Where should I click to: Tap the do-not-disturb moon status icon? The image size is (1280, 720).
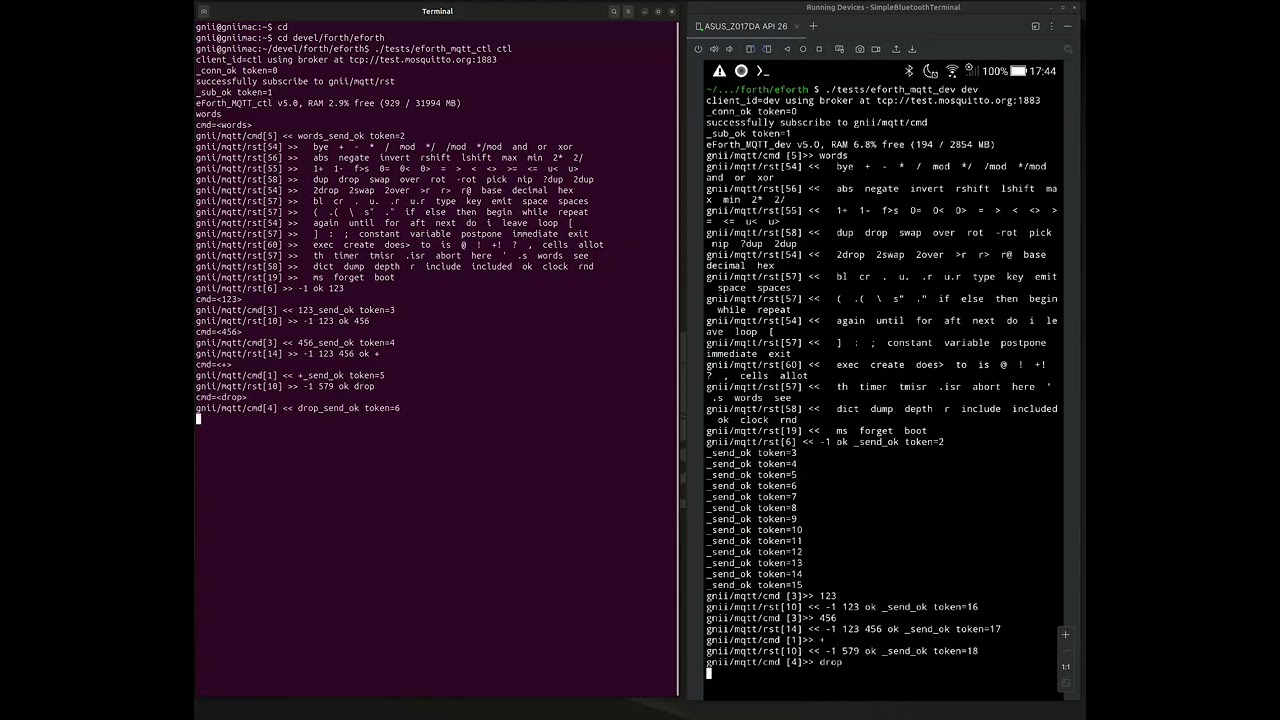point(930,71)
